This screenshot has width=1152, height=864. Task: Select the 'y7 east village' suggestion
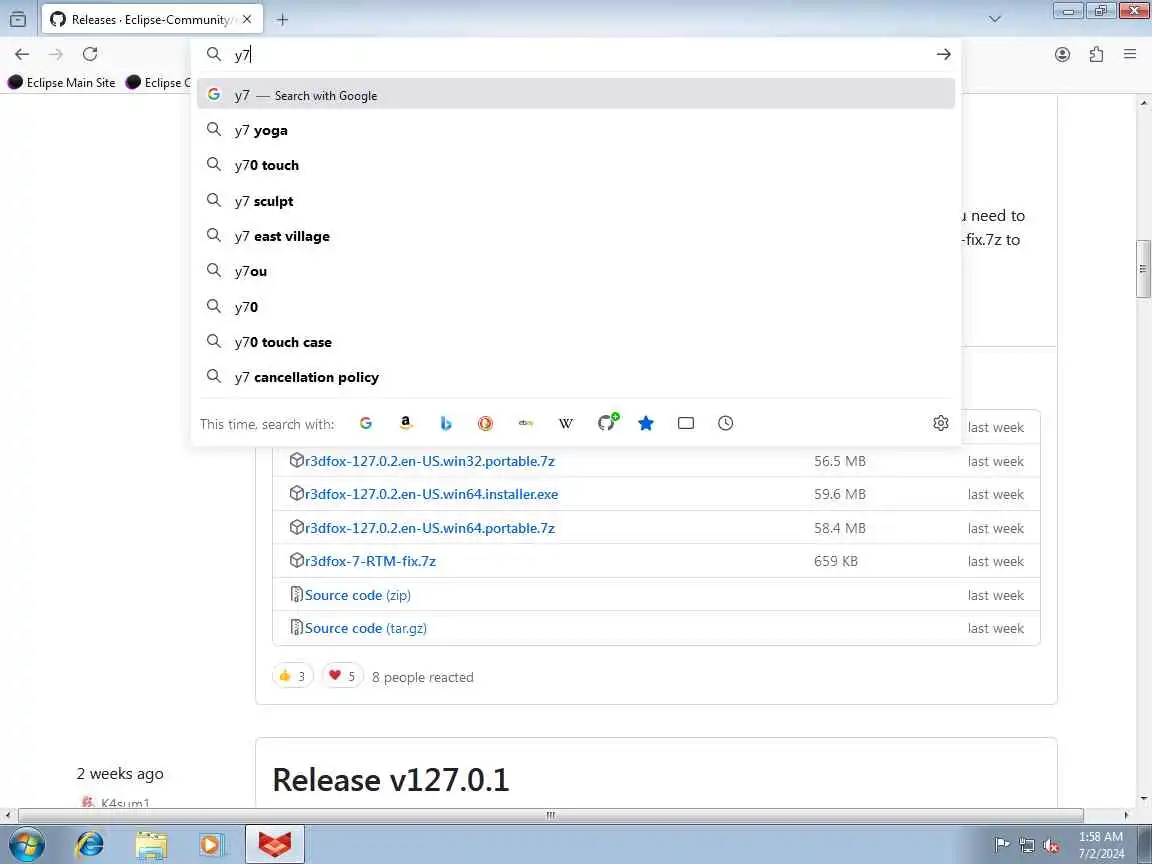click(x=576, y=236)
